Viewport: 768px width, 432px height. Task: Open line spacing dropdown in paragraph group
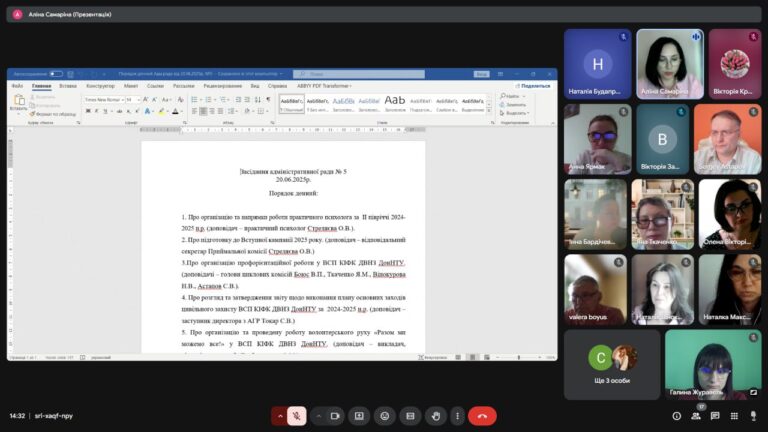[232, 111]
